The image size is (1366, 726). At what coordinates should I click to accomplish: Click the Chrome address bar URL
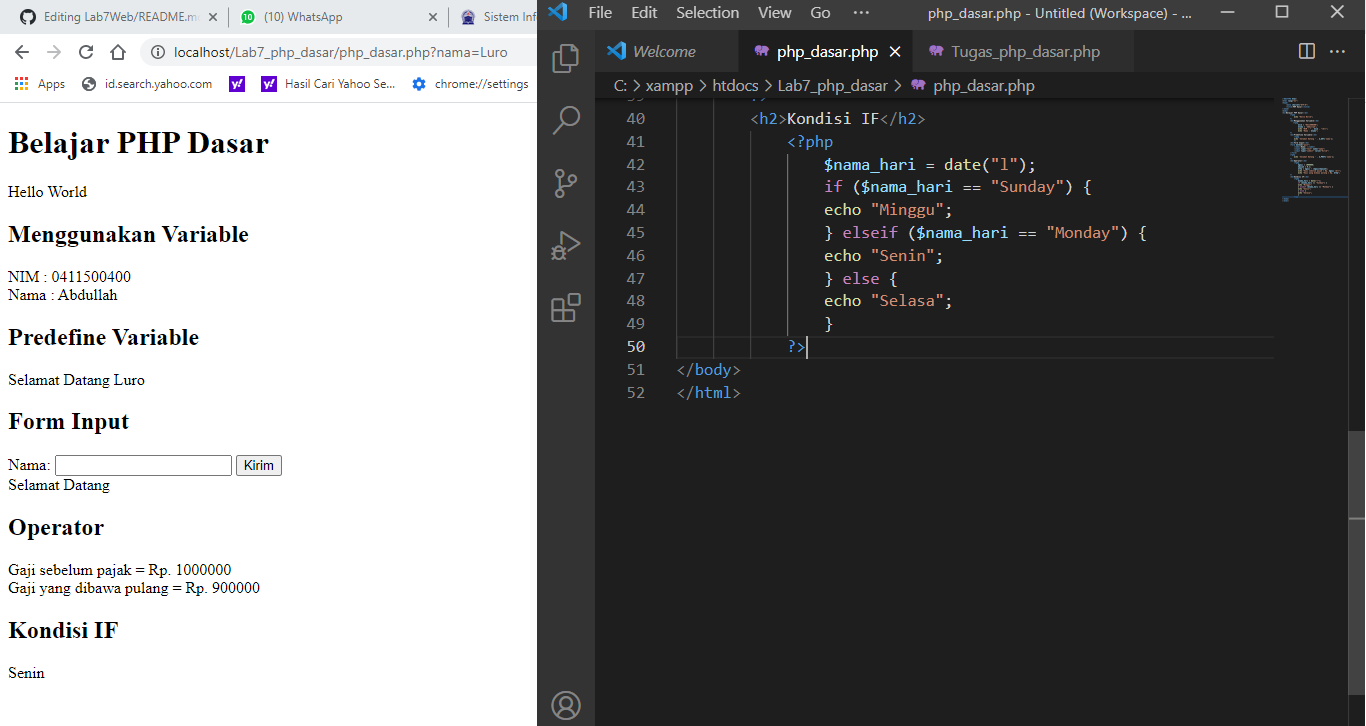(340, 52)
